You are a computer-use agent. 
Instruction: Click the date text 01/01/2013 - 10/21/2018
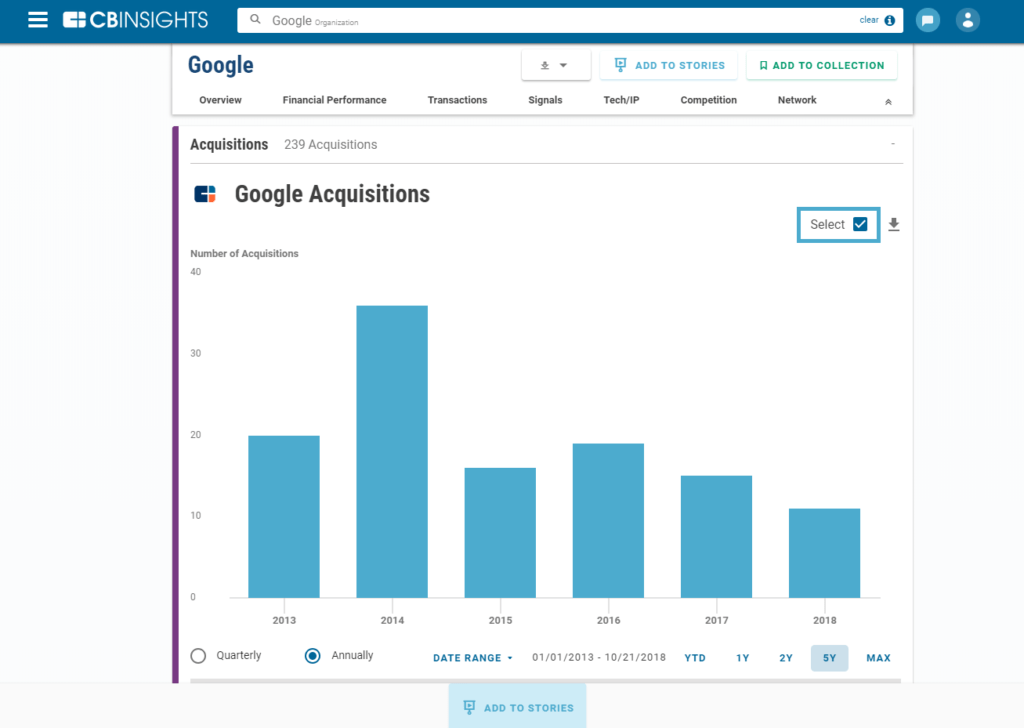click(x=599, y=657)
